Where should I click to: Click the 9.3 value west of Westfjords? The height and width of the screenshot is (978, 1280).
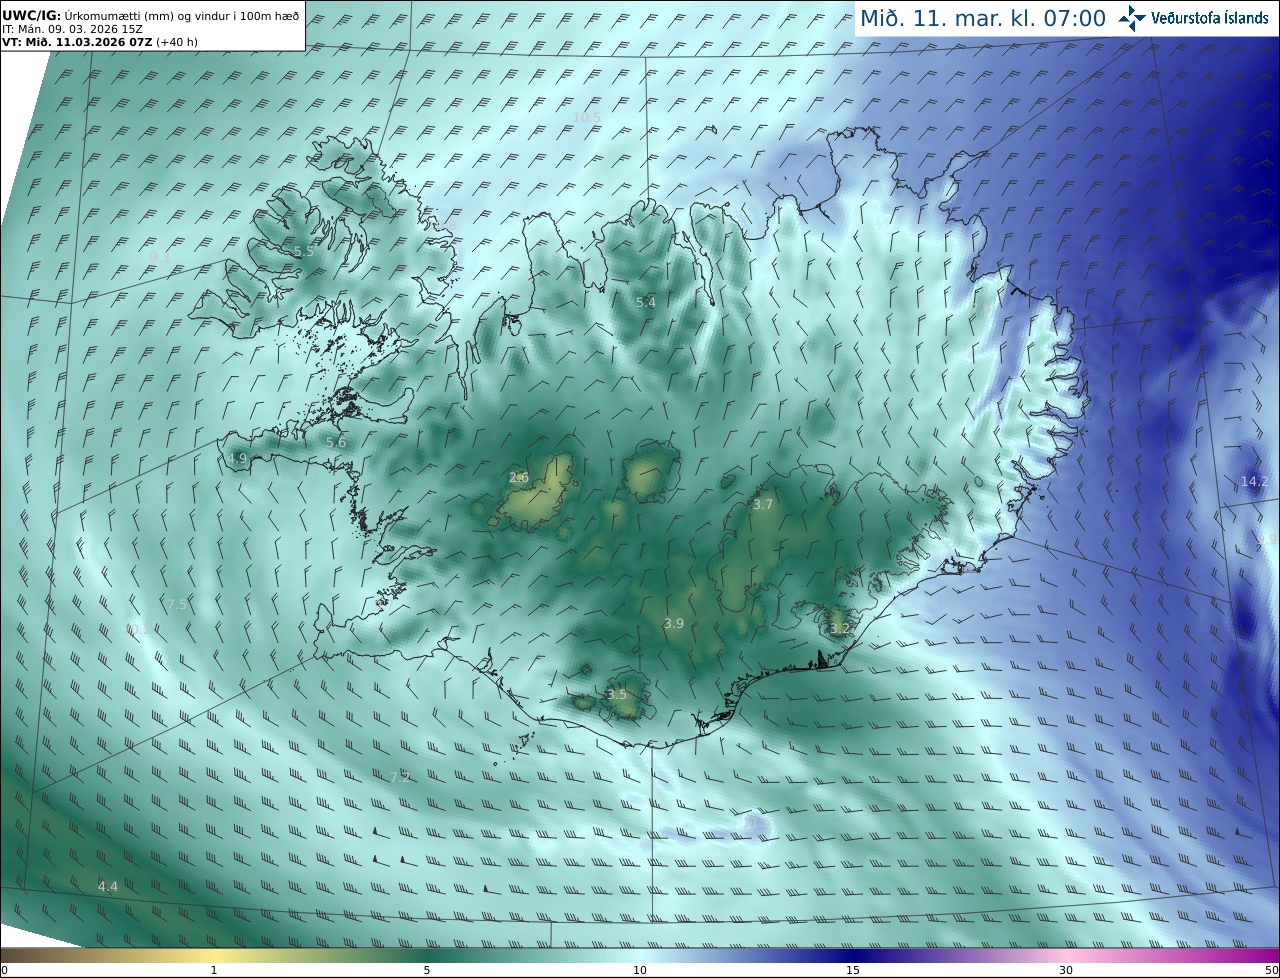pos(159,258)
